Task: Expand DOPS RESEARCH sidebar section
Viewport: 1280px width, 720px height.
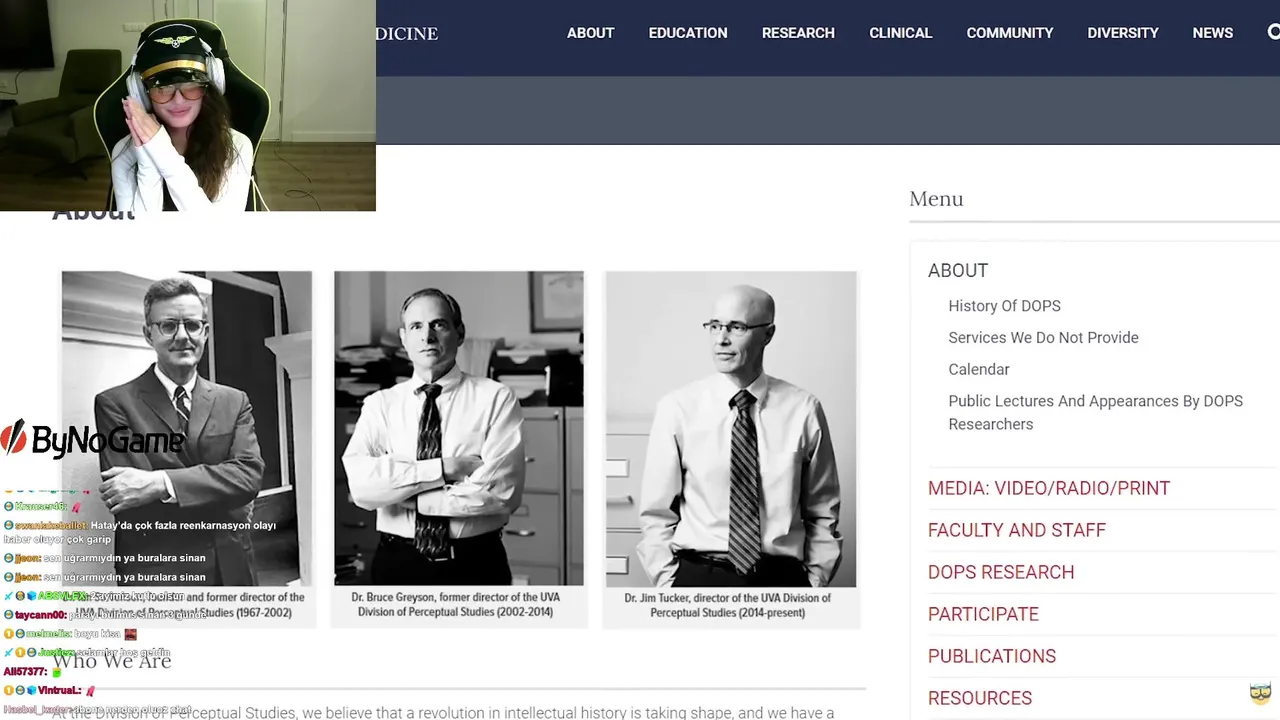Action: (1001, 572)
